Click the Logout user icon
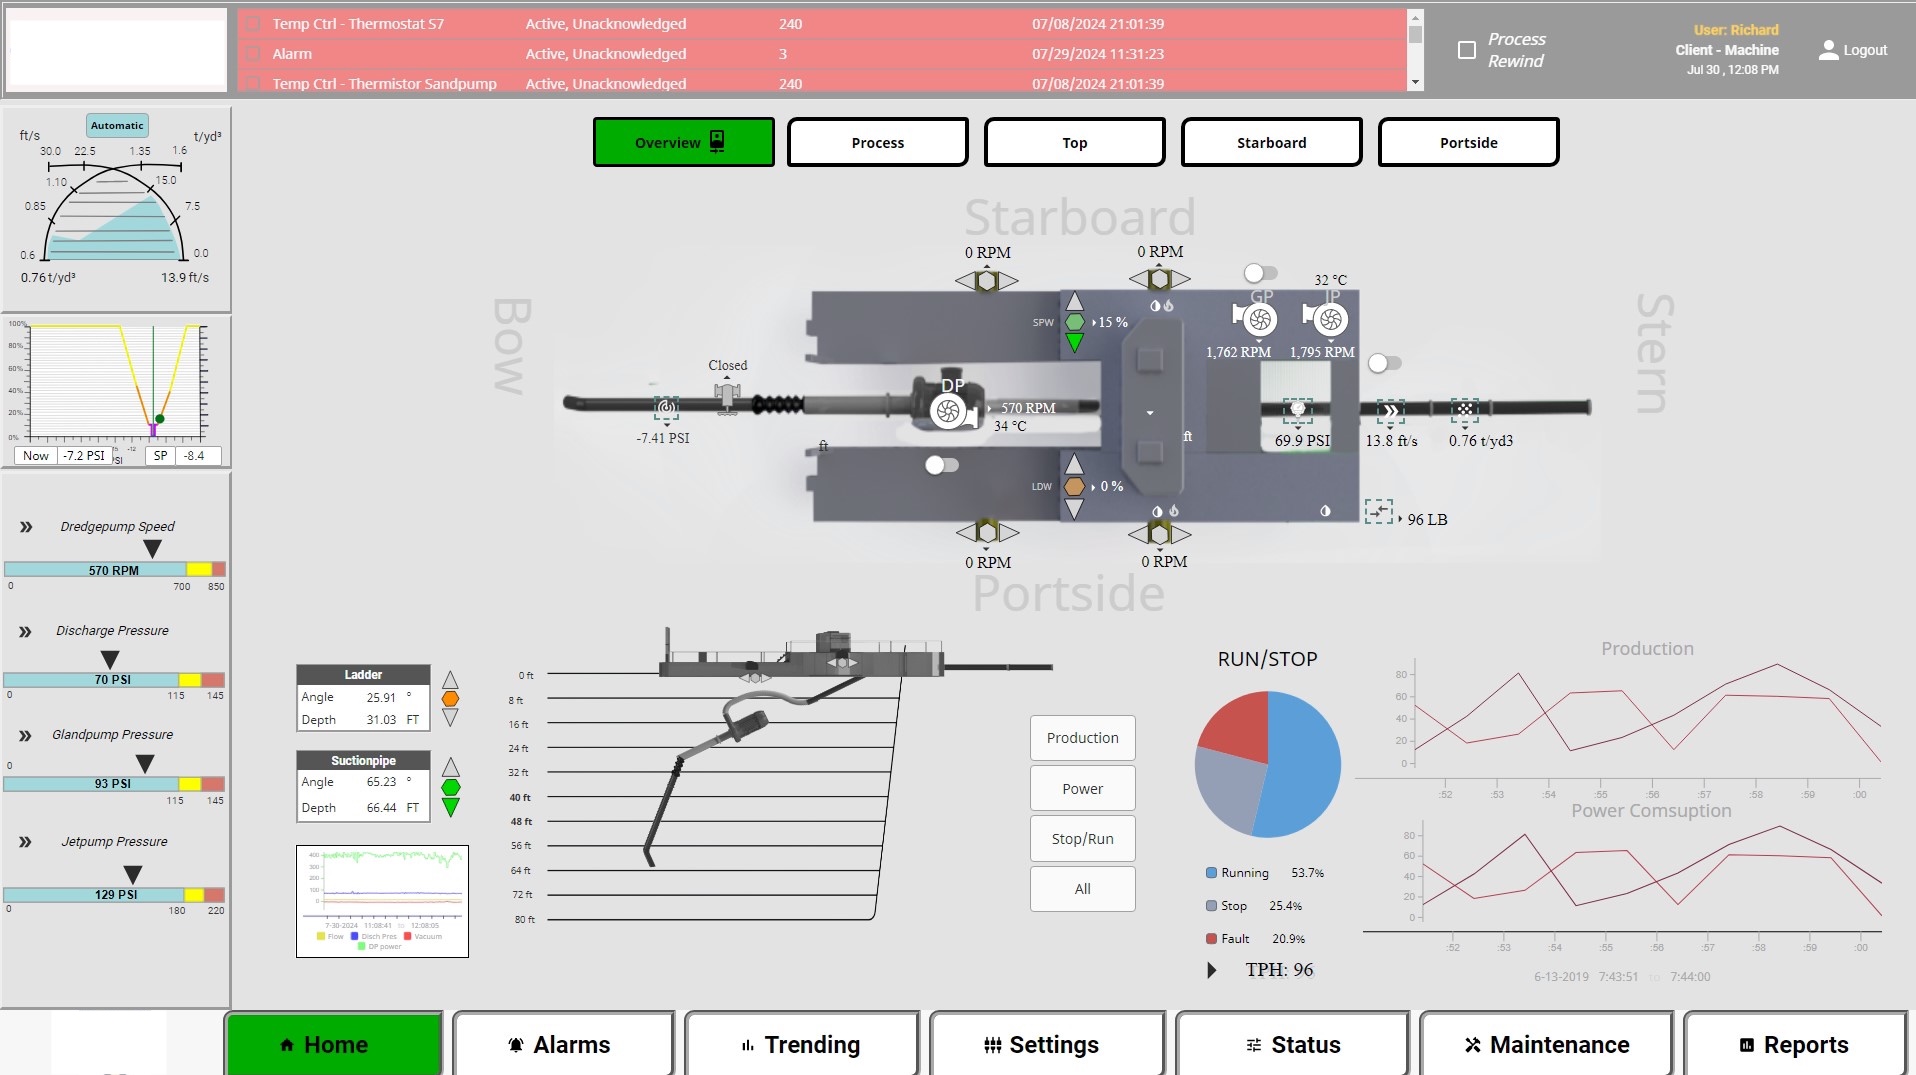 click(1828, 50)
